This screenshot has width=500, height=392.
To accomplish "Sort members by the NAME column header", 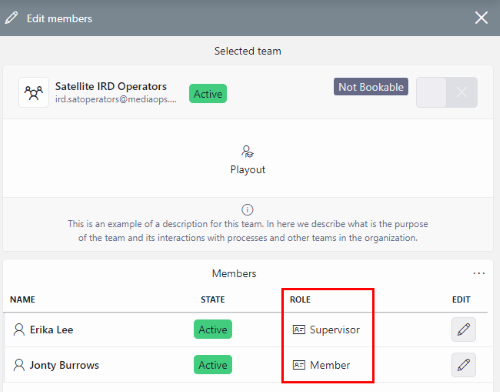I will (x=22, y=299).
